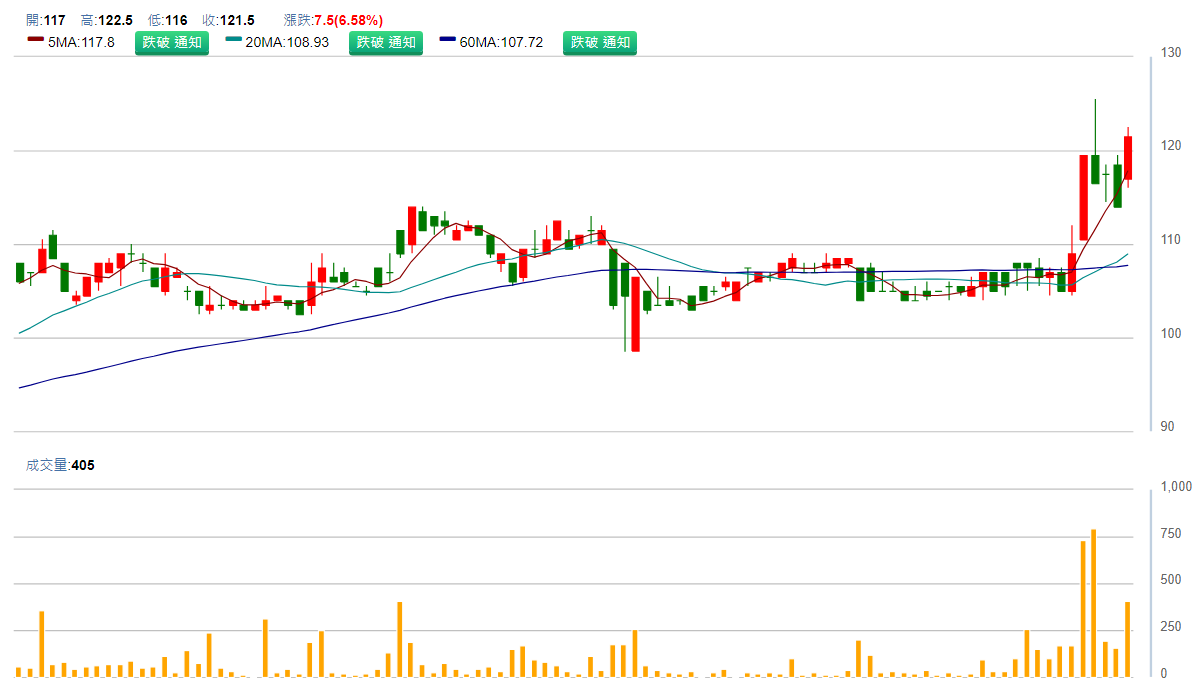Screen dimensions: 1192x692
Task: Select the 60MA:107.72 legend label
Action: click(x=501, y=42)
